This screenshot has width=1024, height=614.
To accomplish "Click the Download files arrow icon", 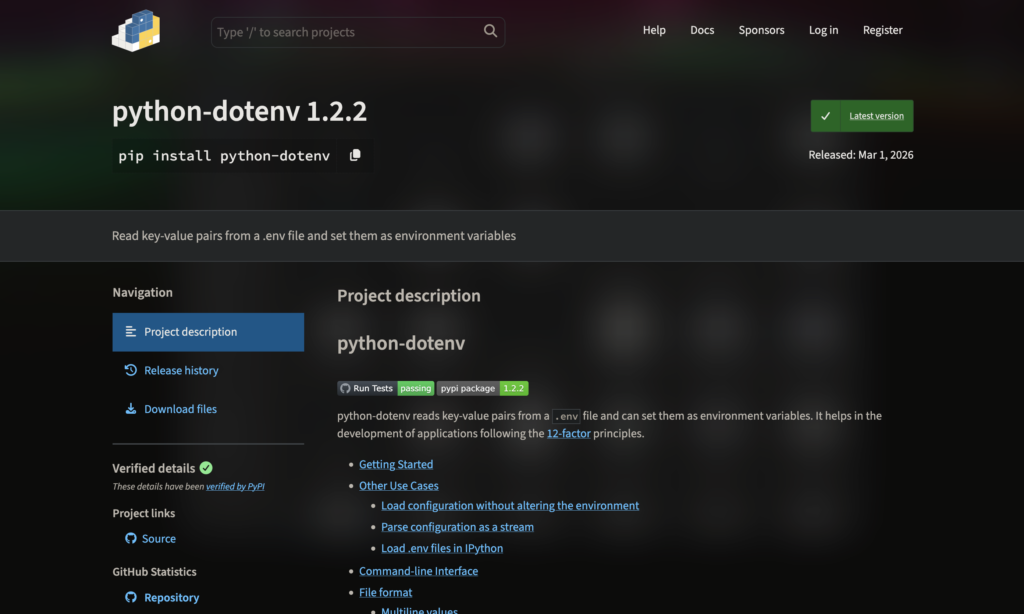I will click(131, 409).
